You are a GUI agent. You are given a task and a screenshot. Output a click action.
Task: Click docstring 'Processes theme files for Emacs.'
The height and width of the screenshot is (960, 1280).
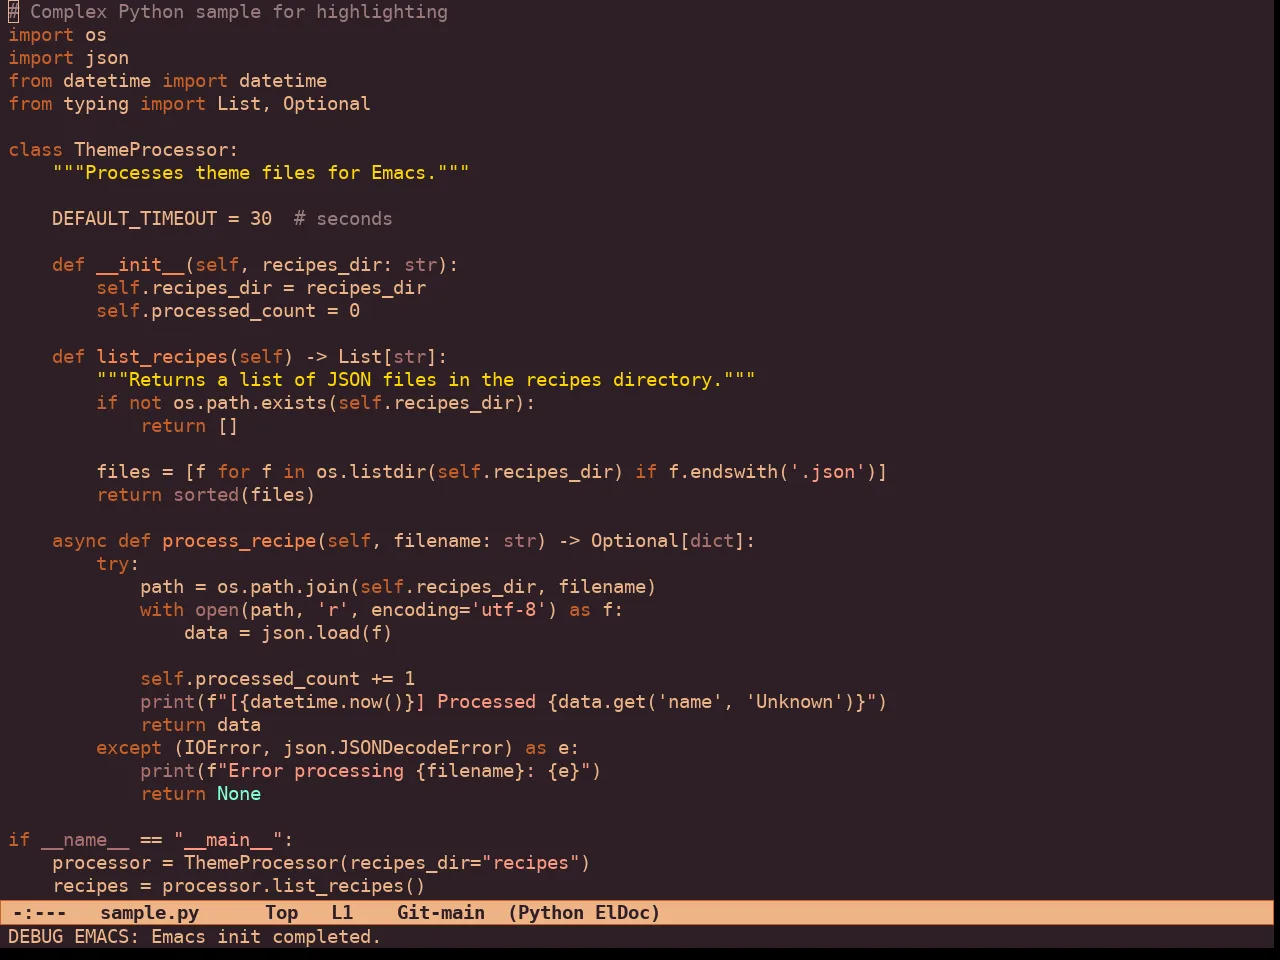(x=261, y=173)
